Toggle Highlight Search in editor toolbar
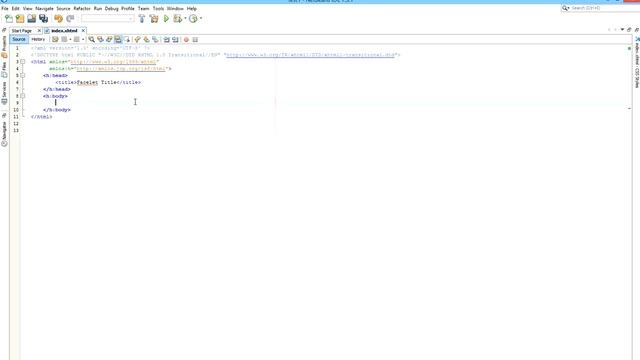Image resolution: width=640 pixels, height=360 pixels. point(118,40)
